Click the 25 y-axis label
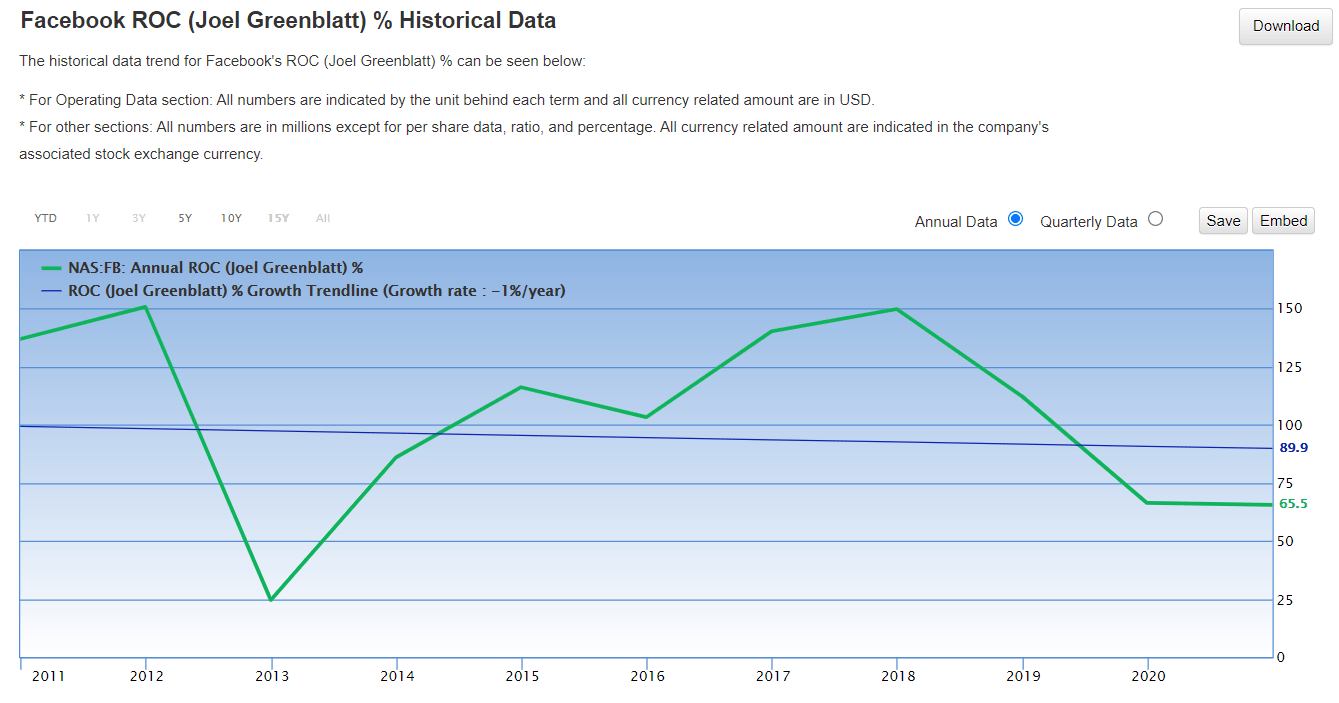This screenshot has height=703, width=1339. [1286, 600]
